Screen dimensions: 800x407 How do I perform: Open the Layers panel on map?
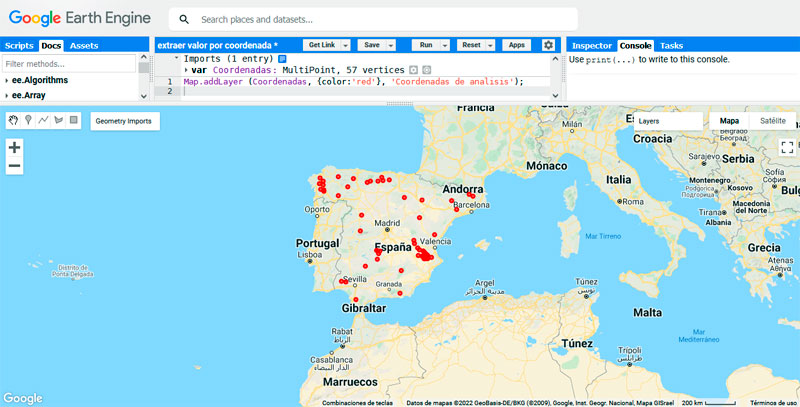(x=668, y=121)
